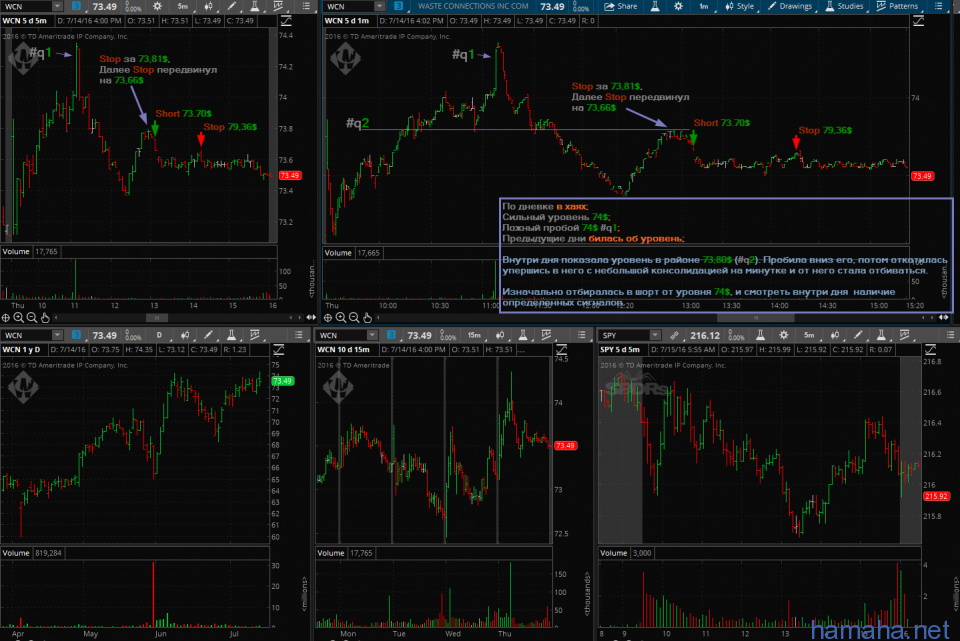The image size is (960, 641).
Task: Select the pan hand tool under WCN 5m chart
Action: [x=45, y=317]
